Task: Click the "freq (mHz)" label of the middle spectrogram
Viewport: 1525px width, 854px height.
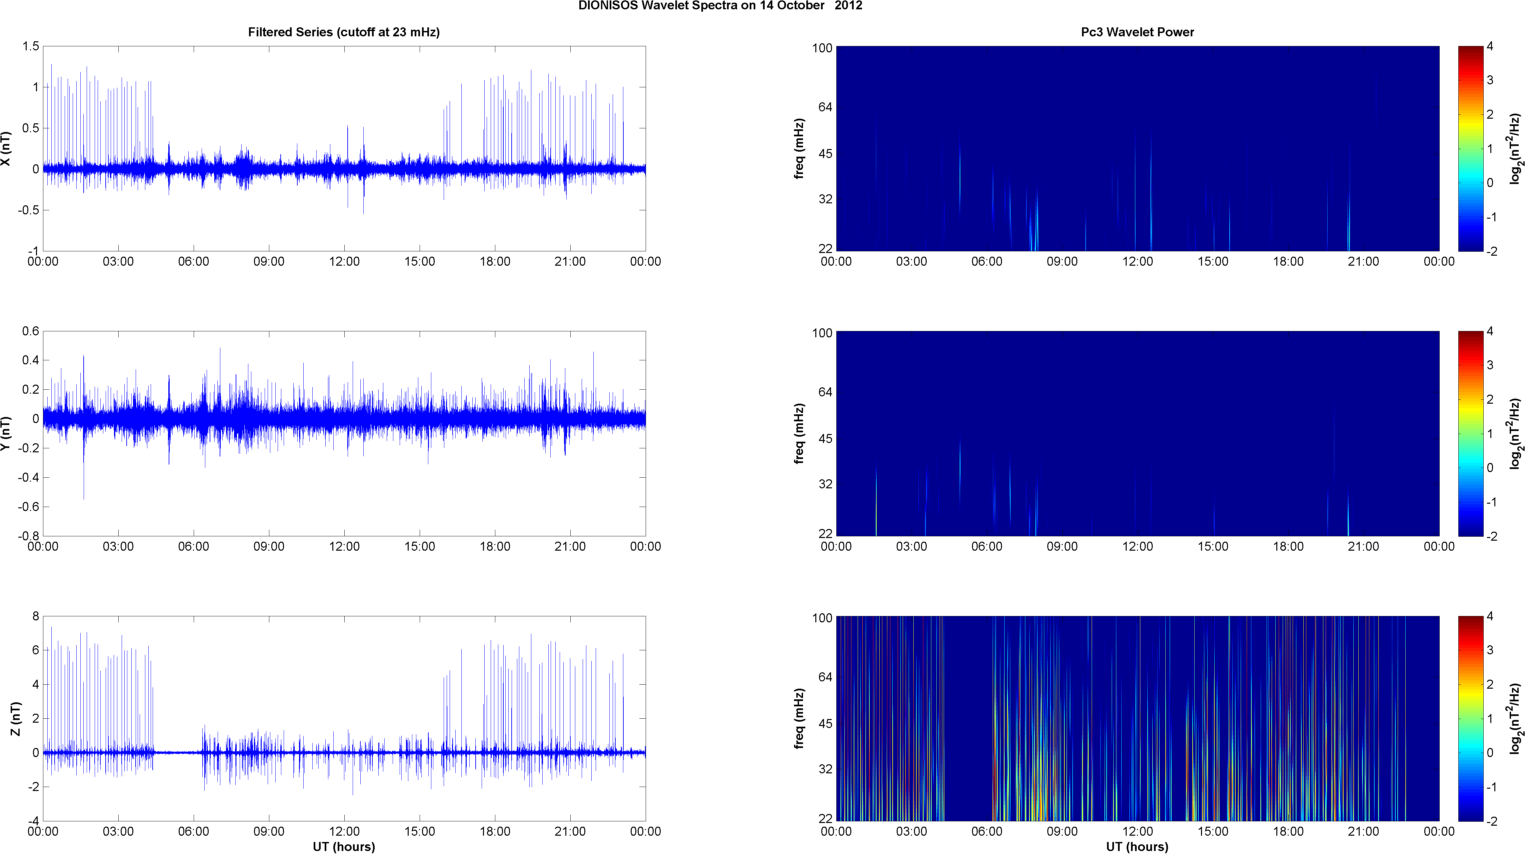Action: [799, 434]
